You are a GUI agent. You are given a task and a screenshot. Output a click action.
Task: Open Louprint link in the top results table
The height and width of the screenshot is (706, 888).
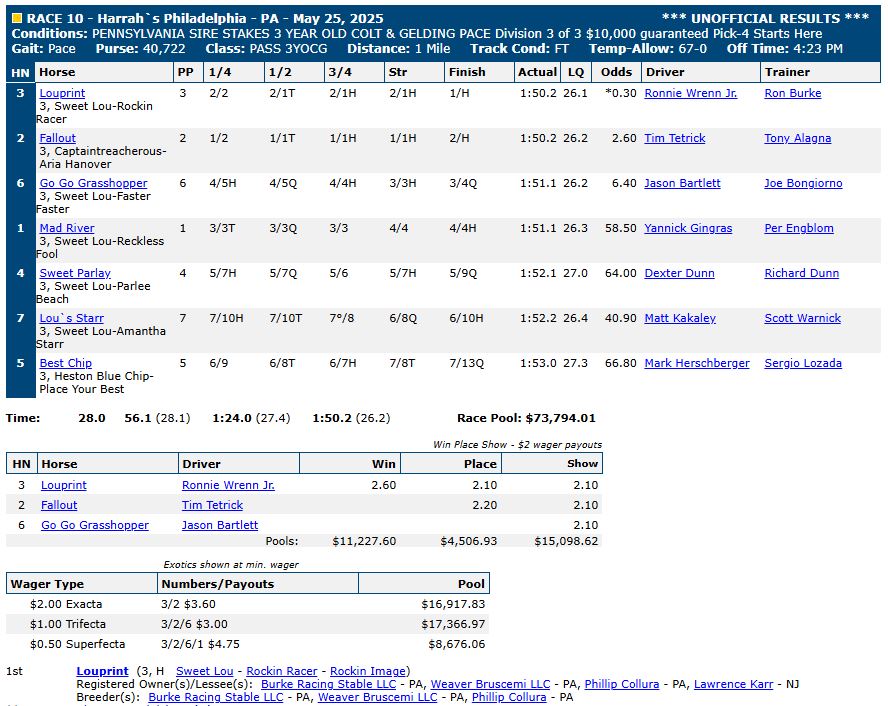pos(62,93)
